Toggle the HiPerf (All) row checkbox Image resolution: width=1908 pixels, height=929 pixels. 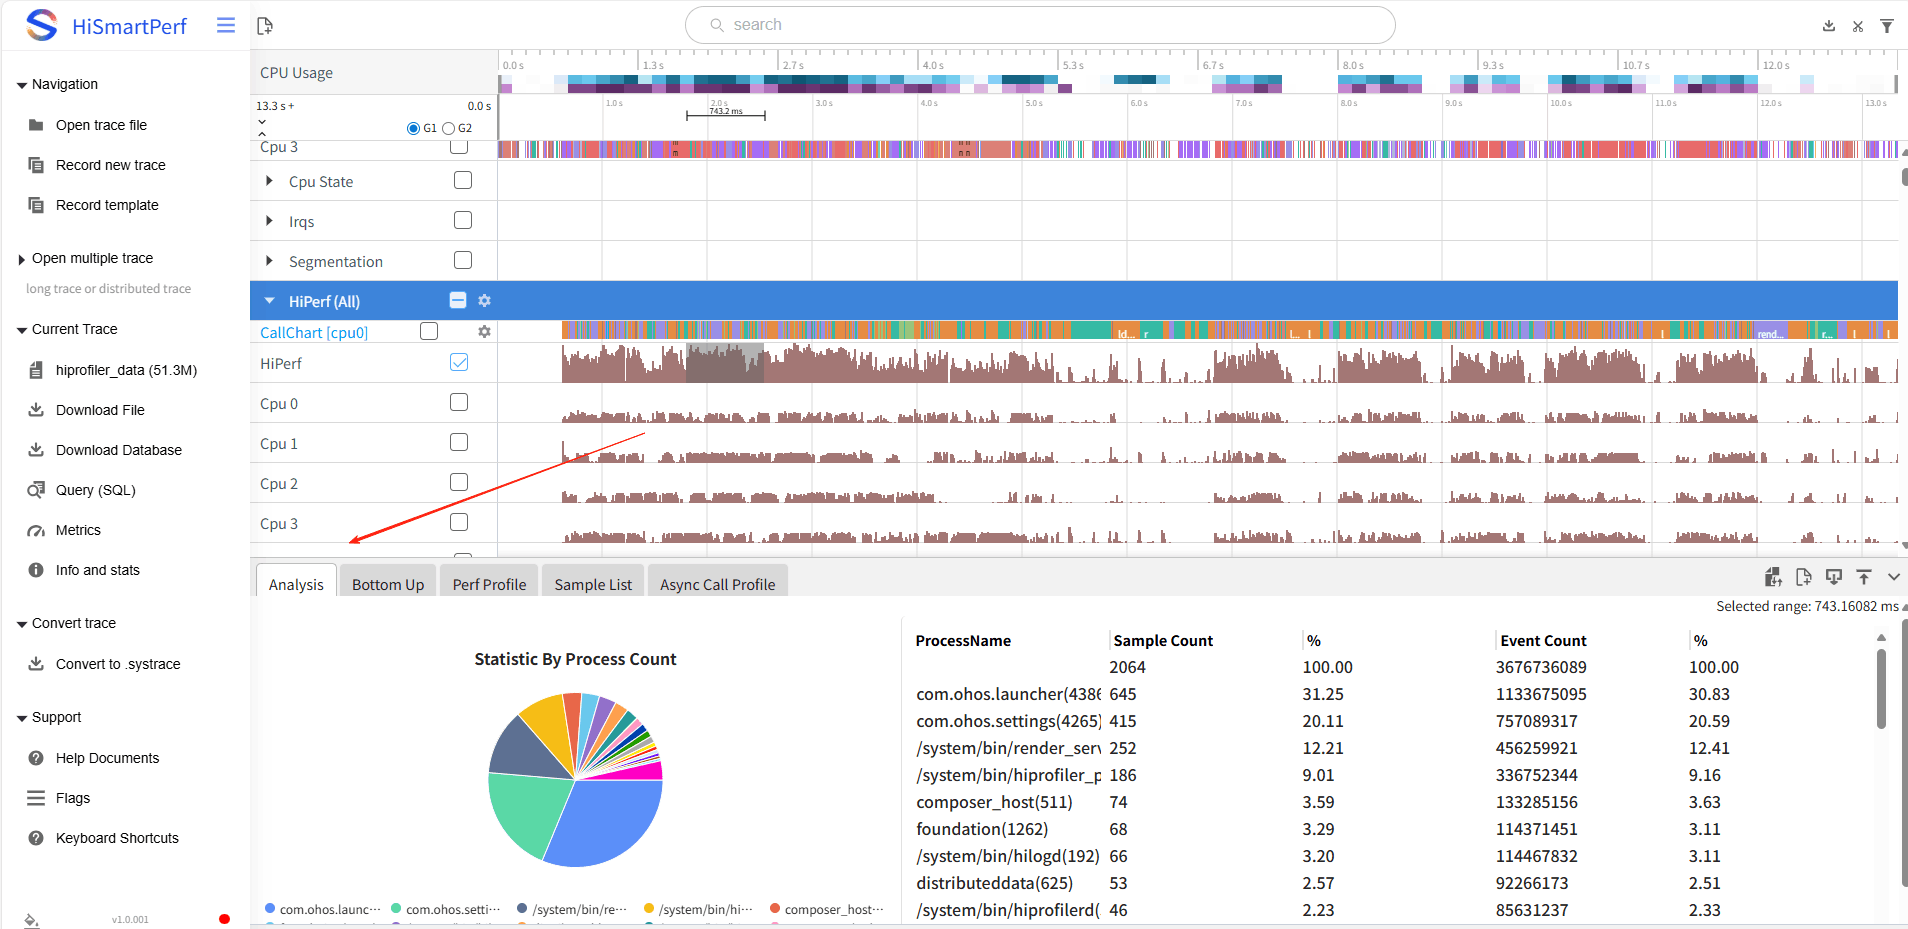pos(458,300)
